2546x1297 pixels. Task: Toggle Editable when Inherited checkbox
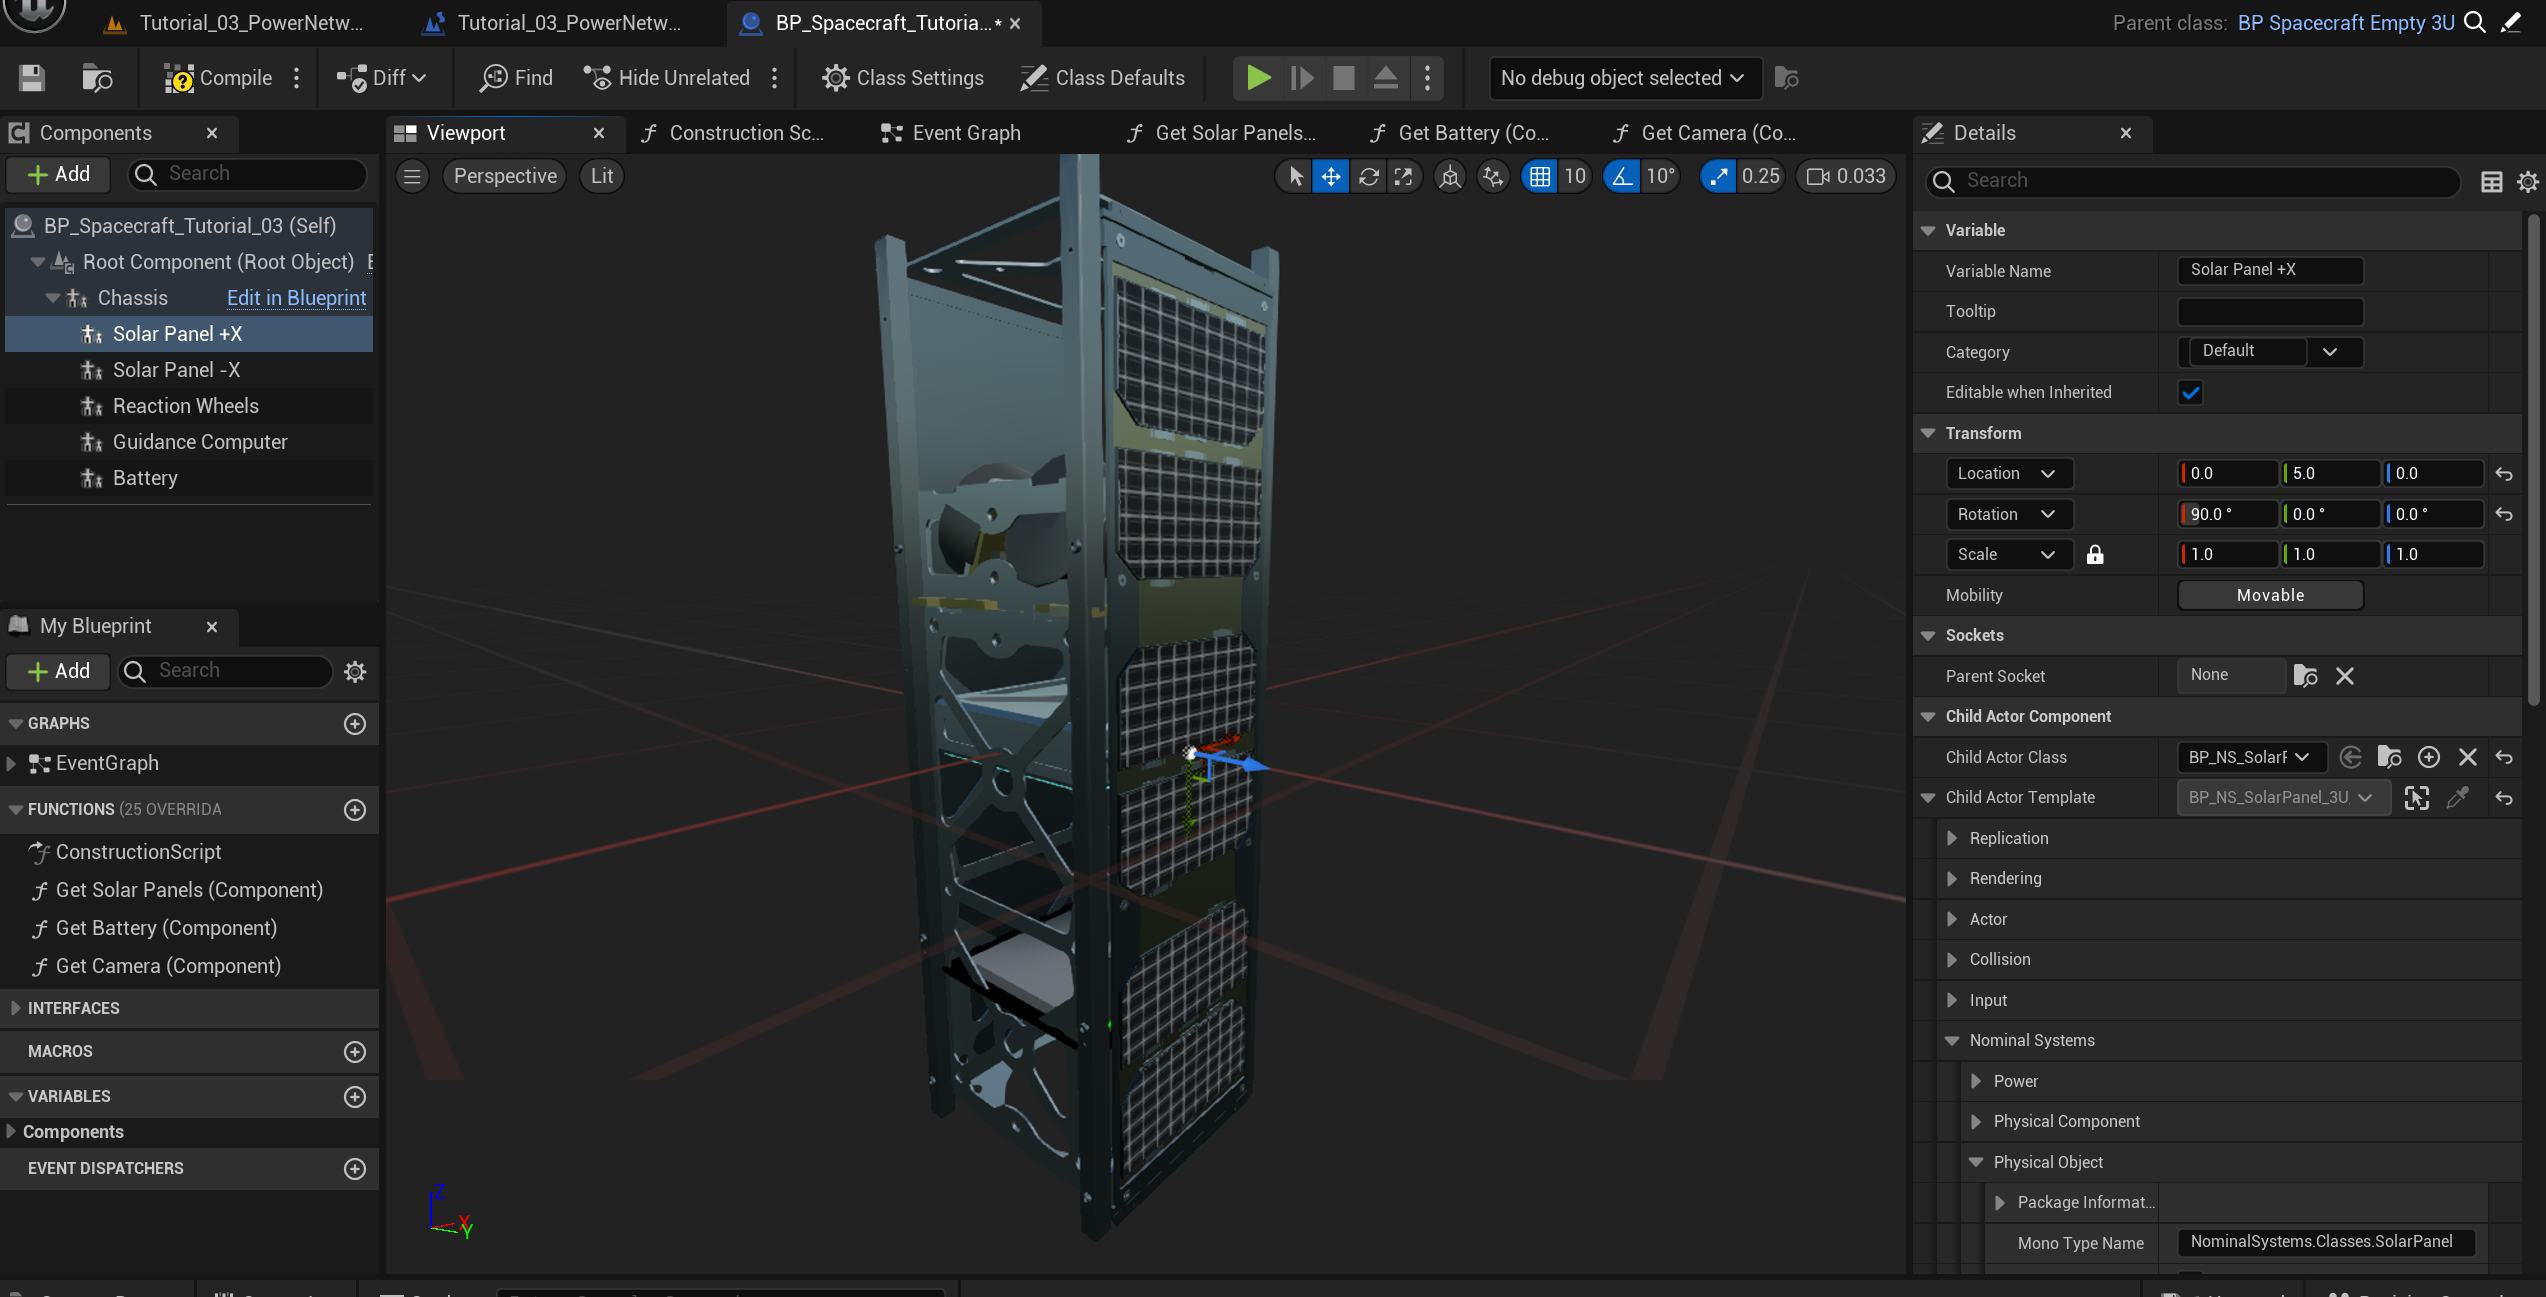click(x=2190, y=393)
